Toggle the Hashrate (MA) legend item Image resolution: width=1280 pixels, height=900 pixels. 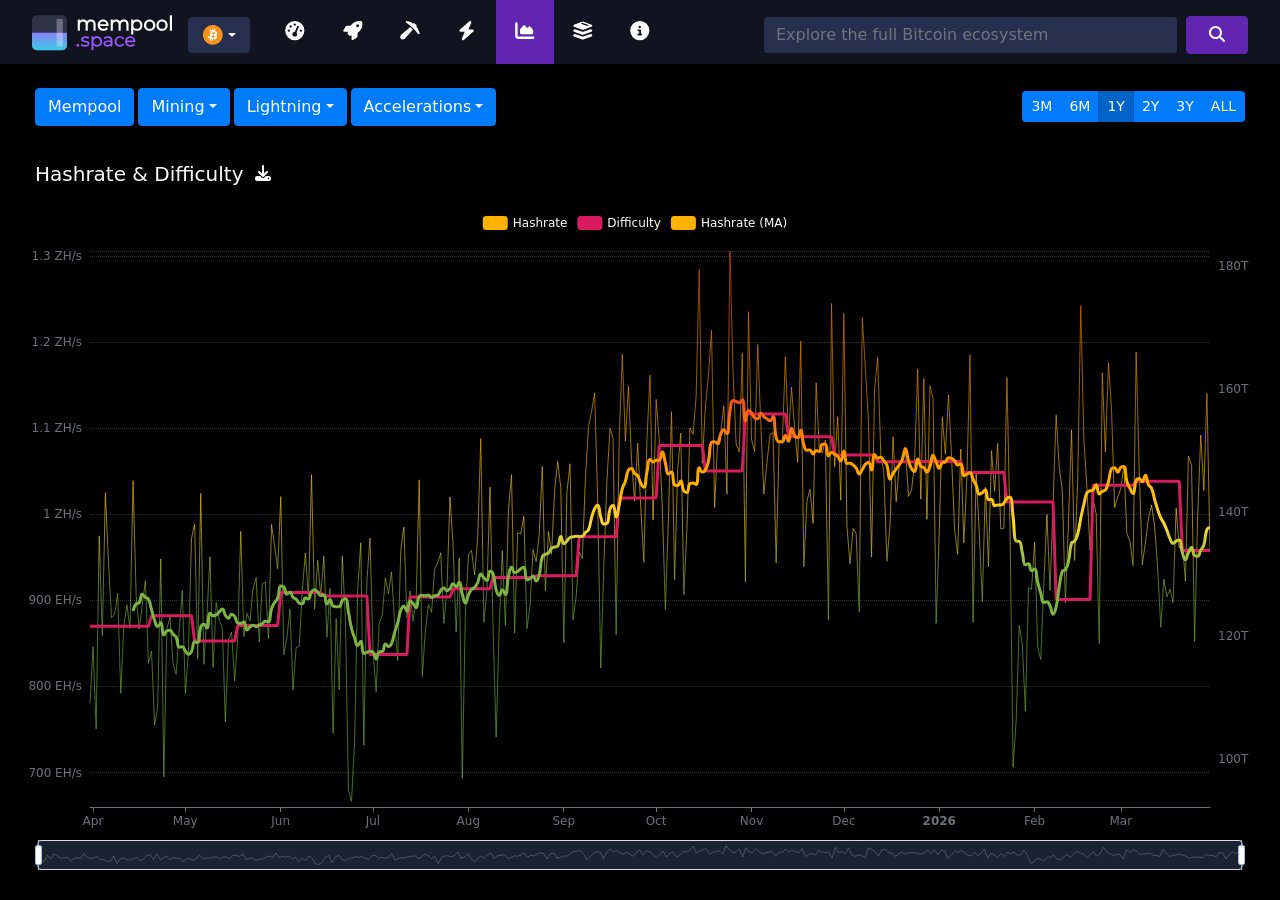pos(728,223)
